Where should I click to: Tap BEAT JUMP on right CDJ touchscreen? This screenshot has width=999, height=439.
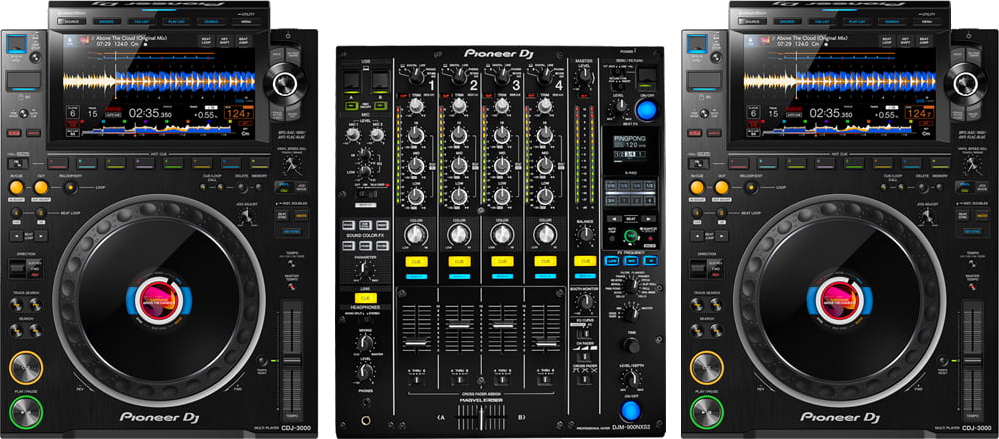coord(924,40)
